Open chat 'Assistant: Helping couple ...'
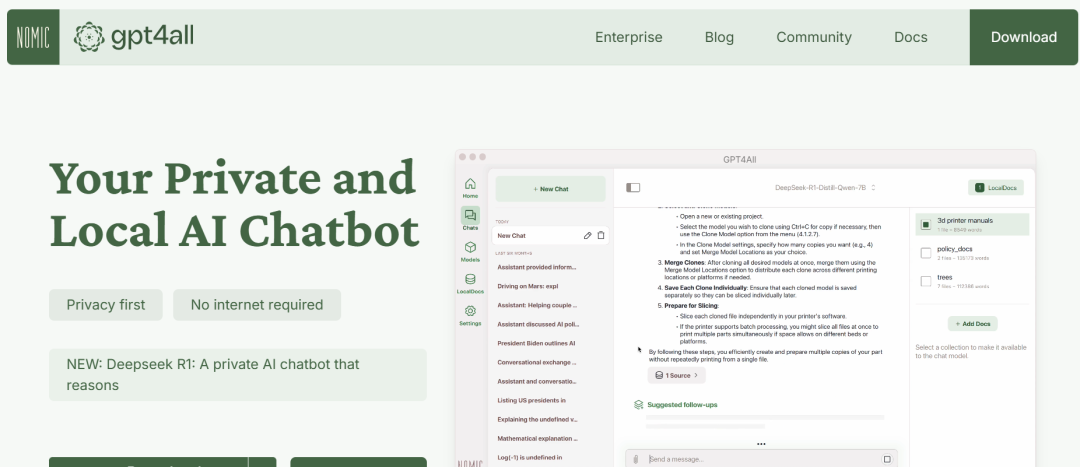1080x467 pixels. coord(537,305)
